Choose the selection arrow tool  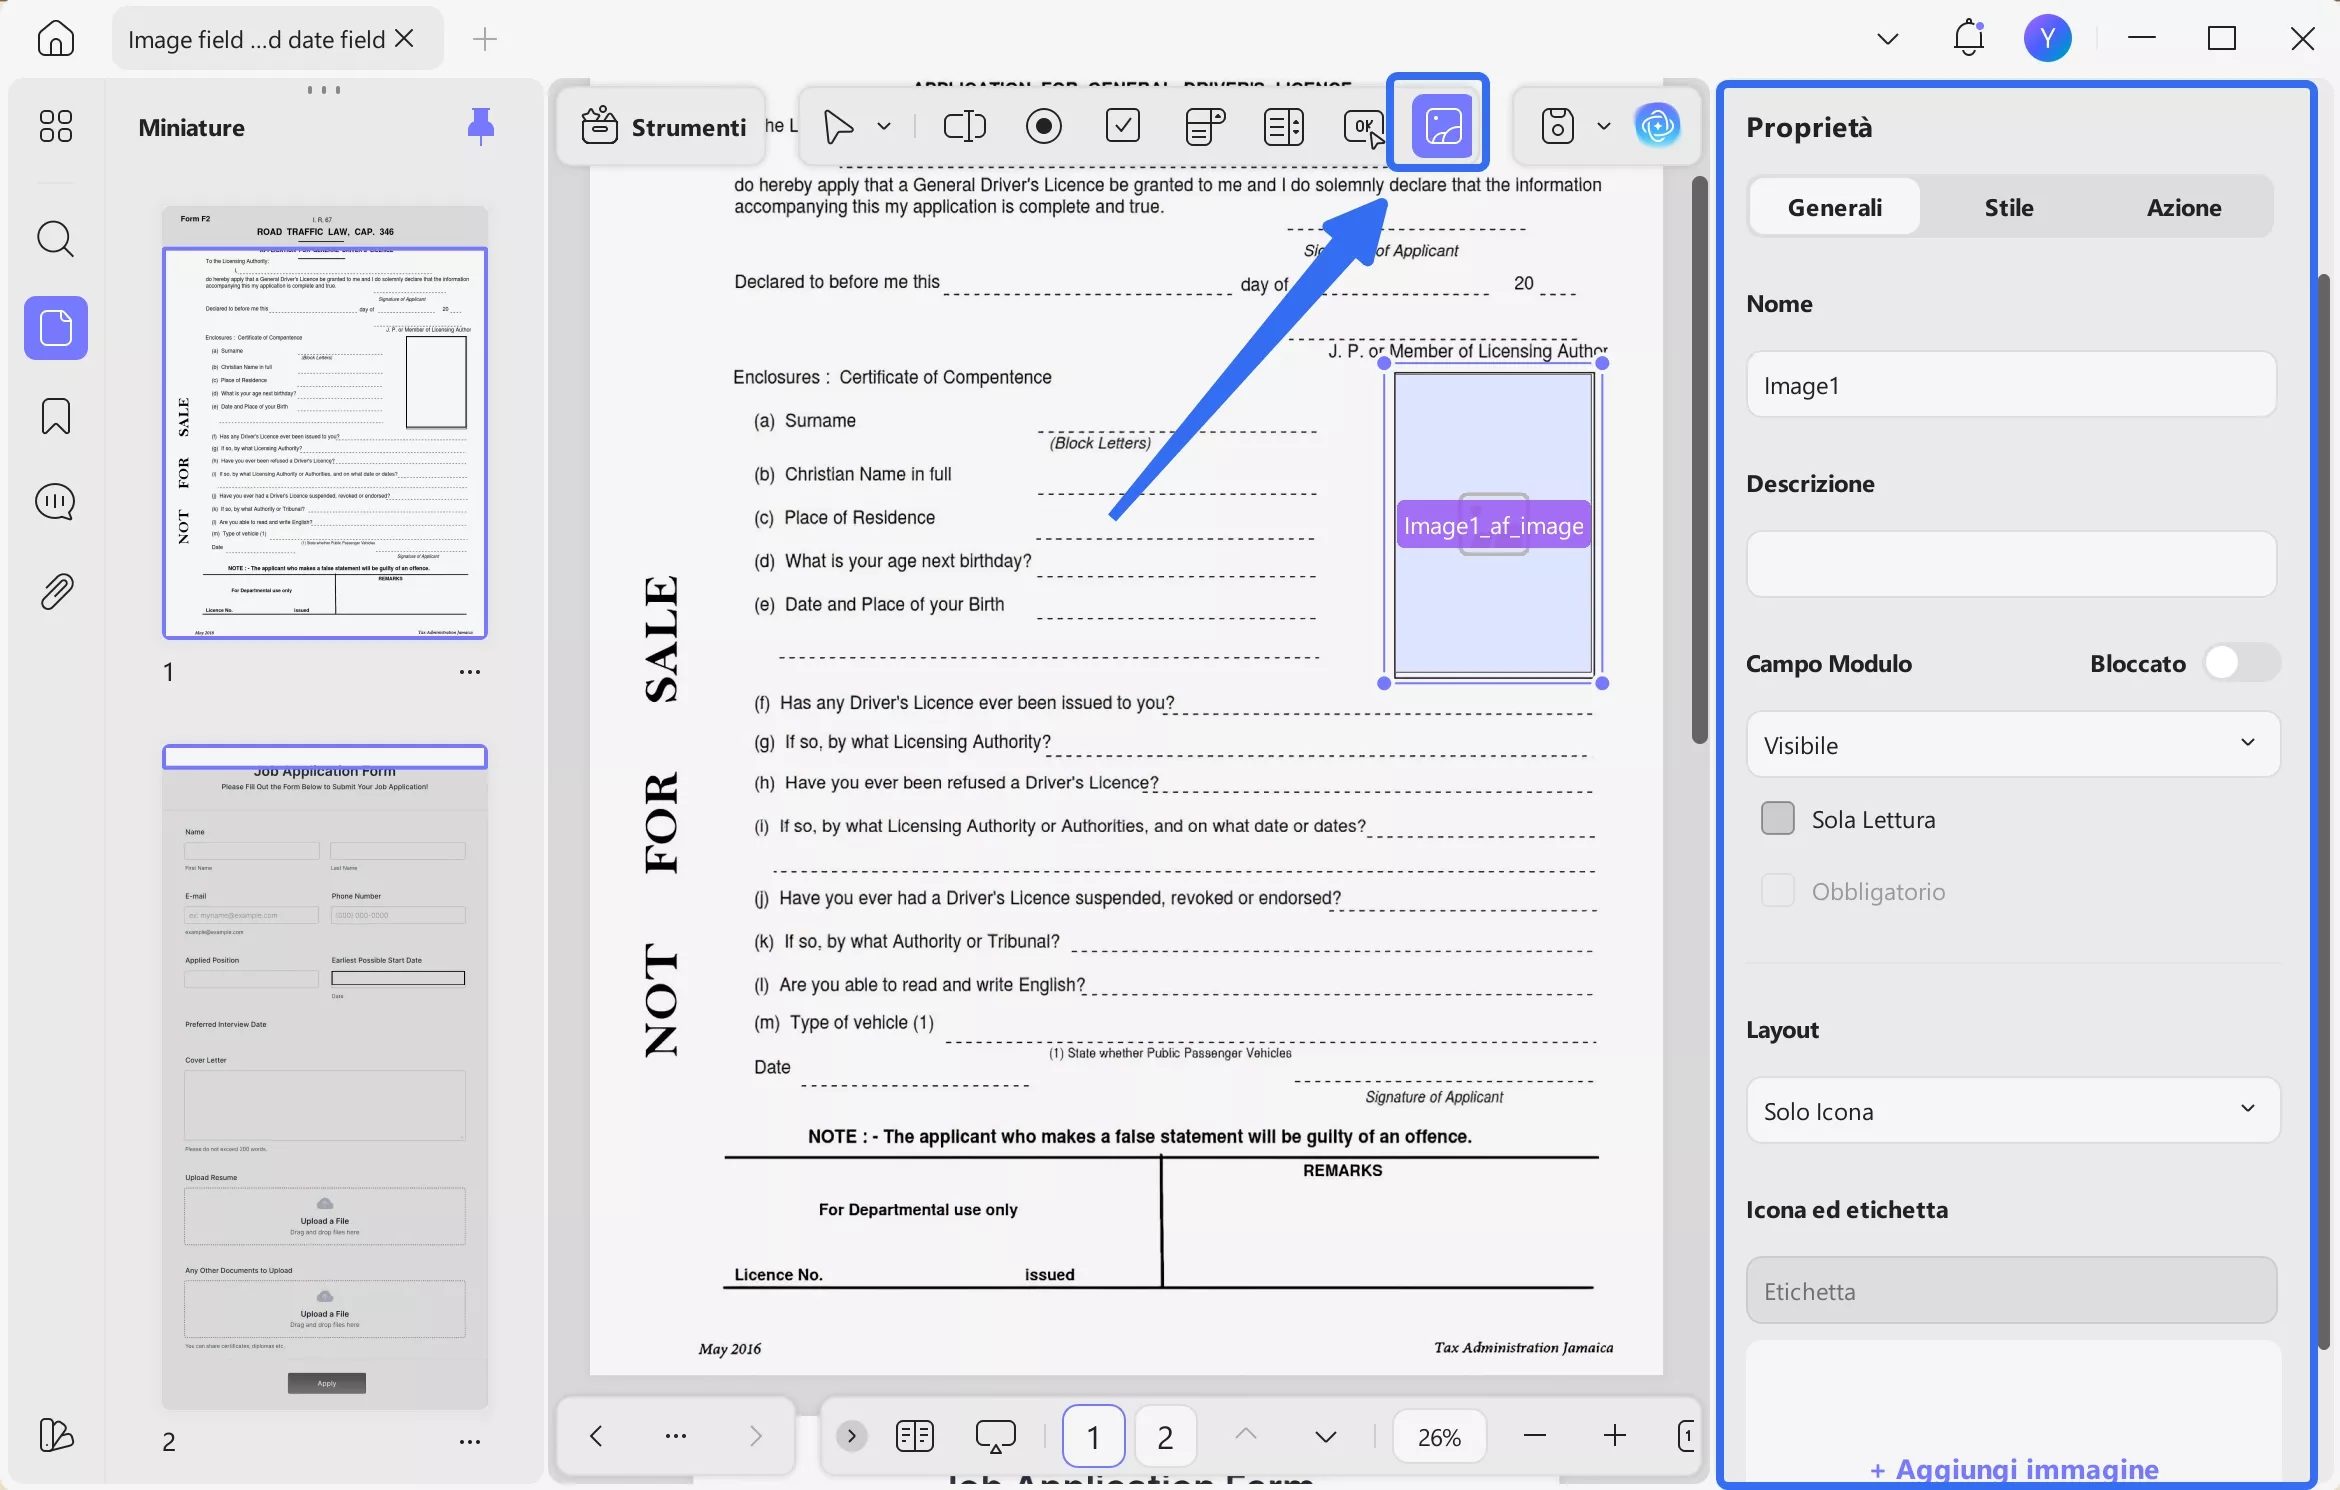click(x=838, y=127)
